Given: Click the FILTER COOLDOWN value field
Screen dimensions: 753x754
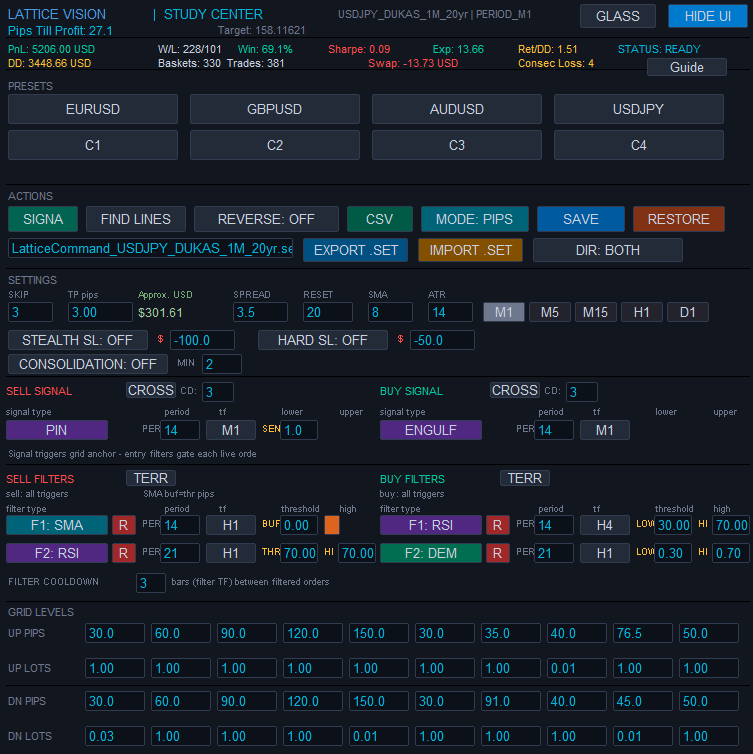Looking at the screenshot, I should [x=151, y=583].
